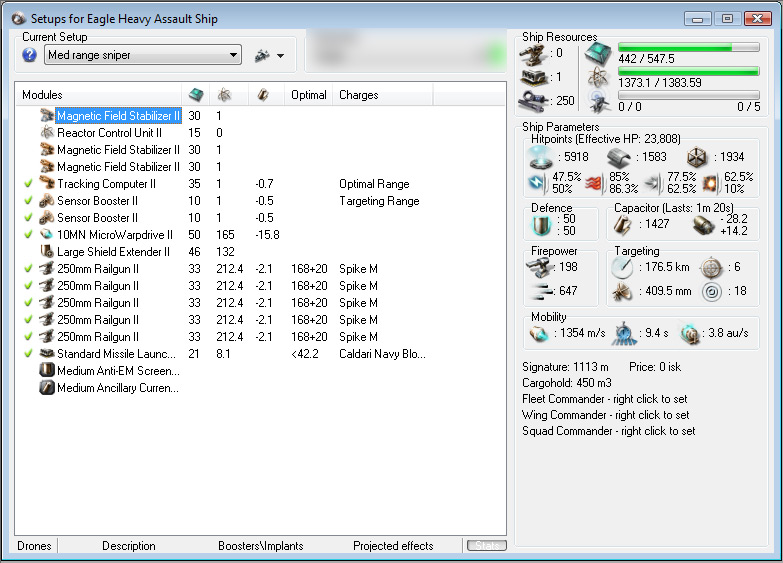Open the Boosters\Implants tab
Viewport: 783px width, 563px height.
pyautogui.click(x=260, y=546)
